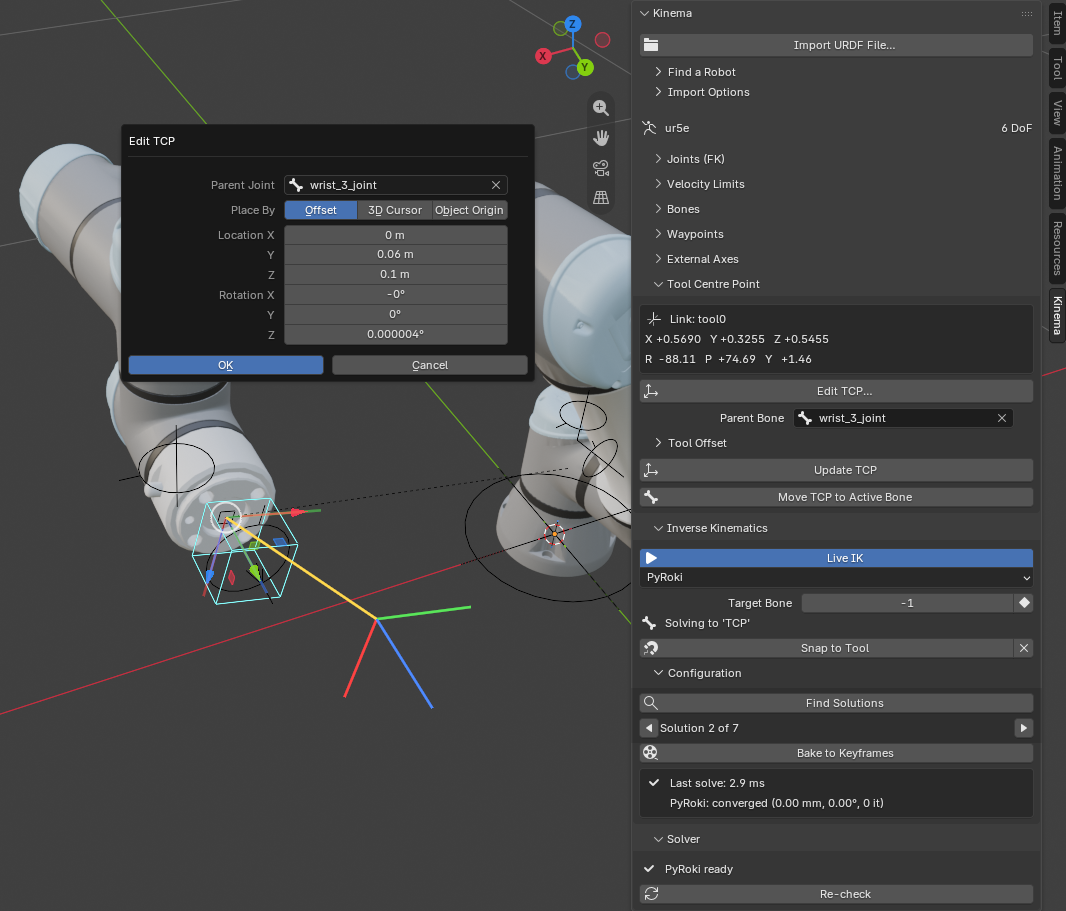The width and height of the screenshot is (1066, 911).
Task: Click the play icon on Live IK
Action: 651,558
